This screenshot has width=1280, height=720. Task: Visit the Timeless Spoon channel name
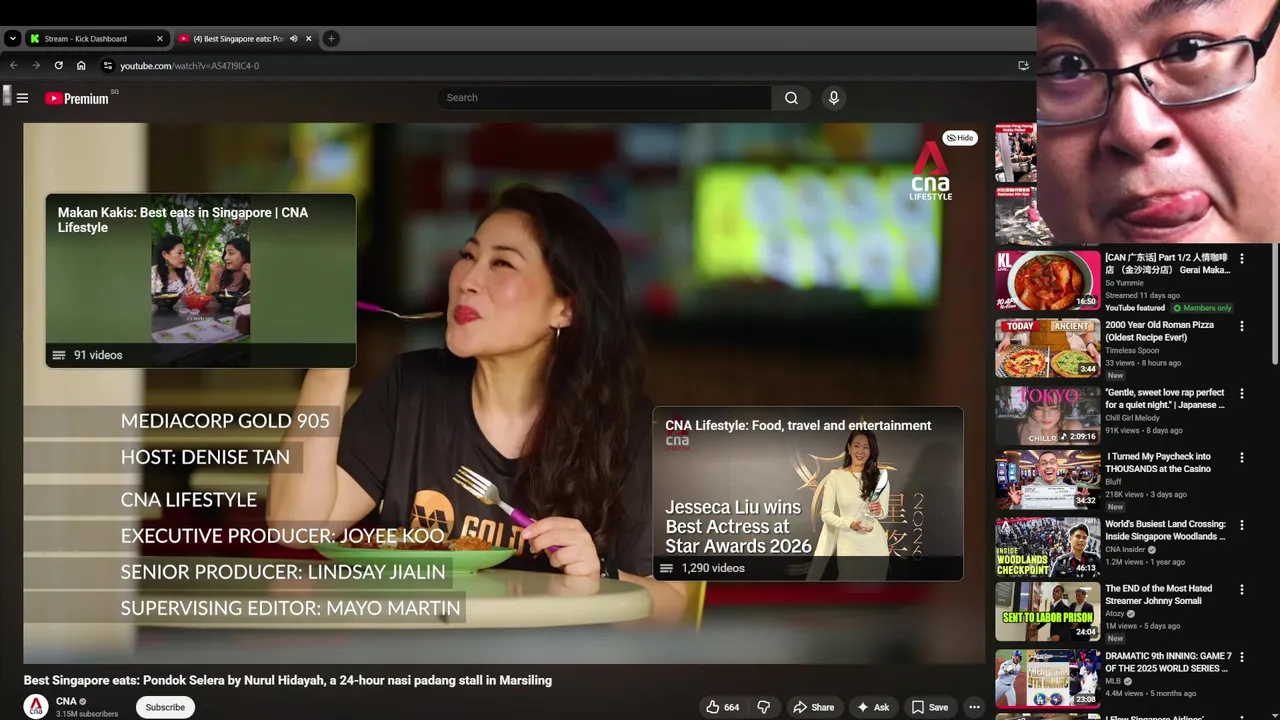(1133, 351)
